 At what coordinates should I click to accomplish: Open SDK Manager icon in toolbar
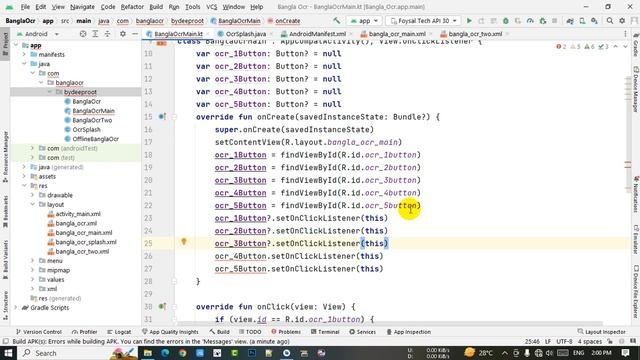point(594,20)
